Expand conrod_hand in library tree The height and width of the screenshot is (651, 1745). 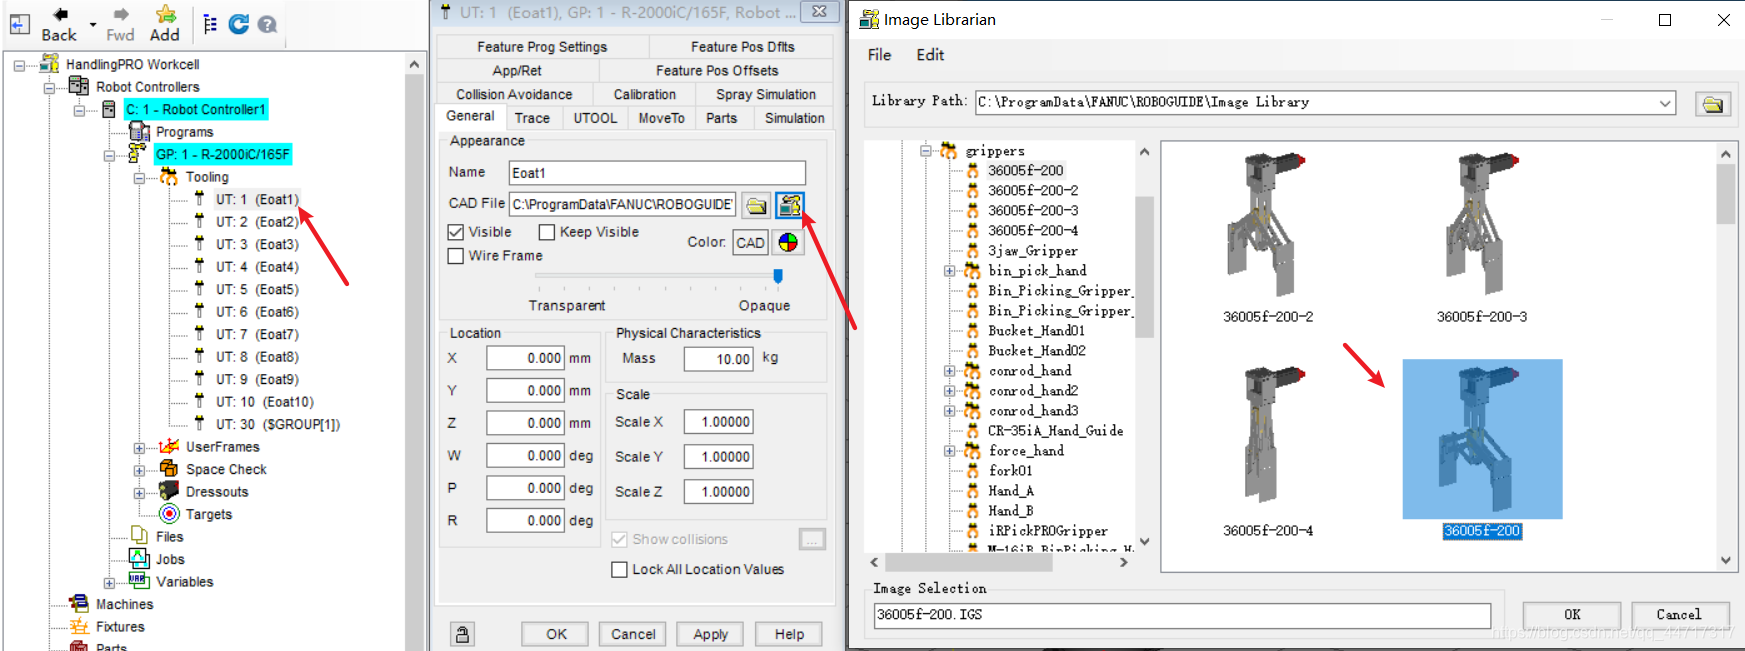pos(949,371)
